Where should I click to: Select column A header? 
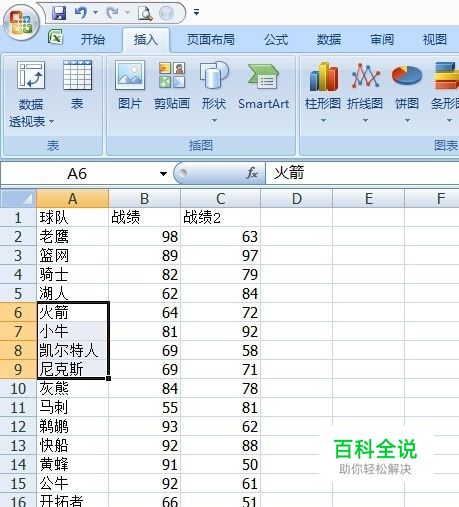tap(72, 199)
